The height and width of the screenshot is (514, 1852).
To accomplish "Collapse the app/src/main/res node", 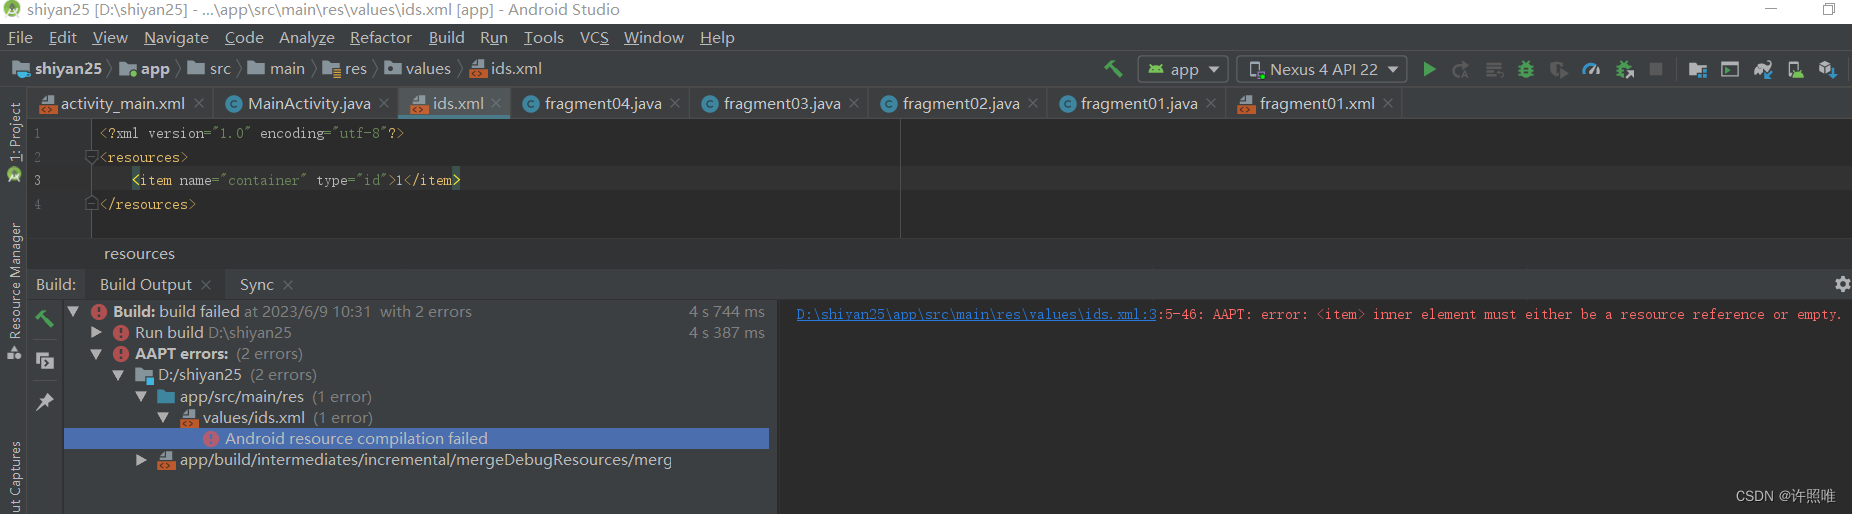I will click(141, 397).
